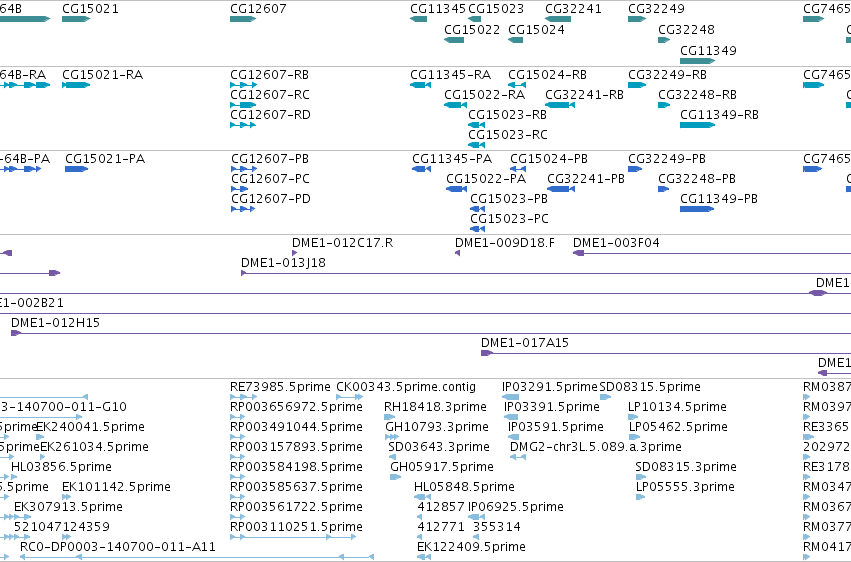
Task: Click the CG15021-RA transcript label
Action: [103, 74]
